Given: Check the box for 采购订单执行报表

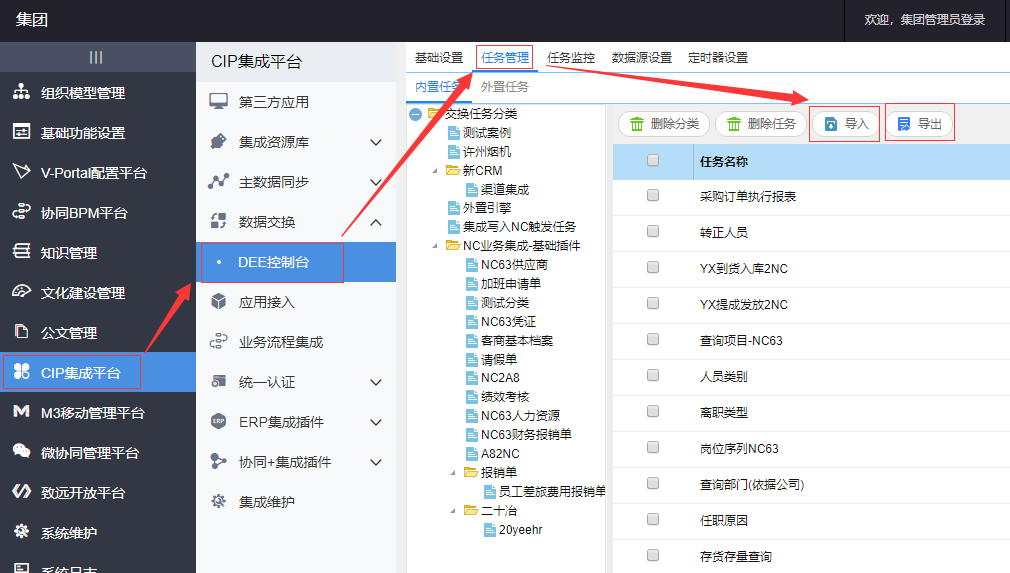Looking at the screenshot, I should 653,194.
